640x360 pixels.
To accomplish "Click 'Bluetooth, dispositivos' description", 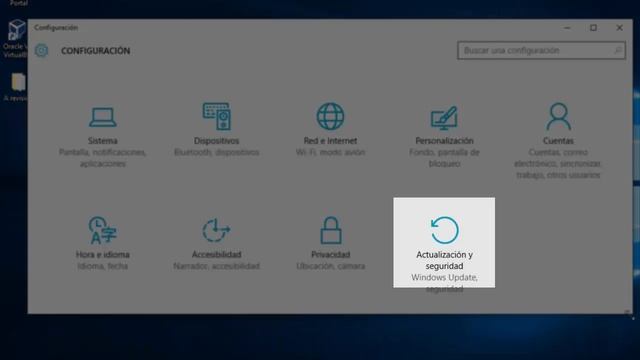I will pyautogui.click(x=216, y=152).
